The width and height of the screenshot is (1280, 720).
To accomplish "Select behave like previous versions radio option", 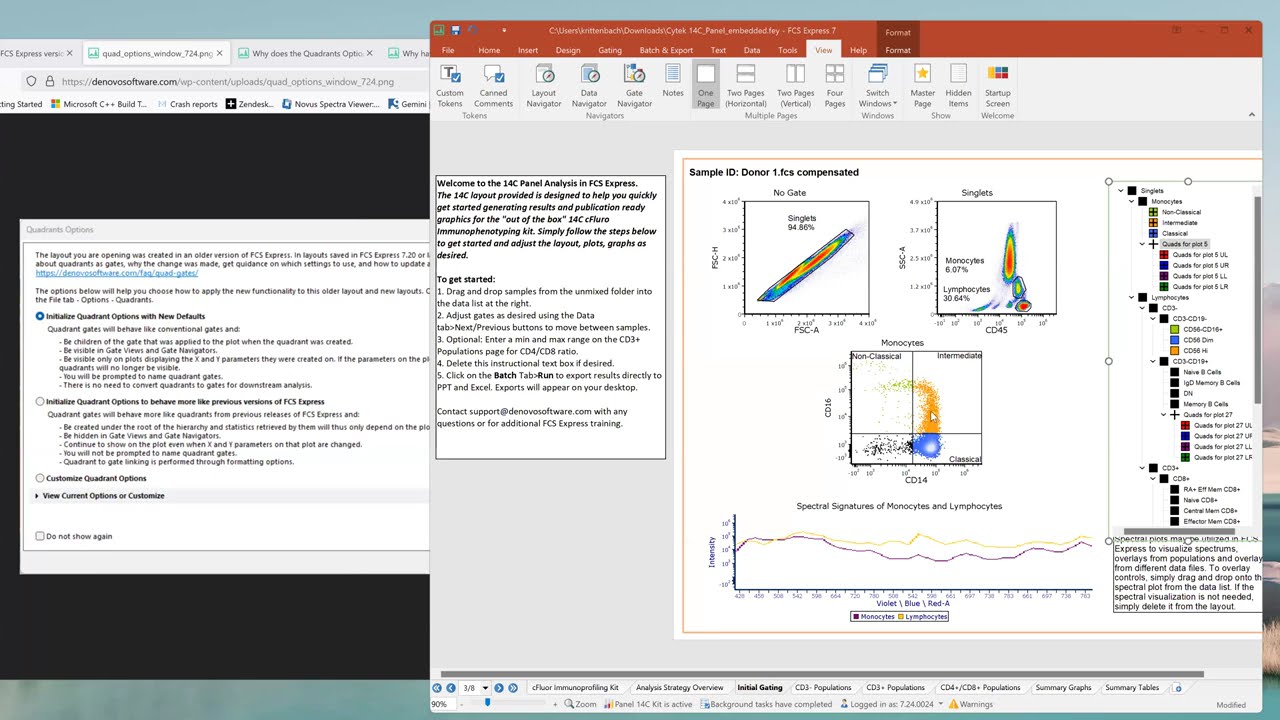I will tap(40, 402).
